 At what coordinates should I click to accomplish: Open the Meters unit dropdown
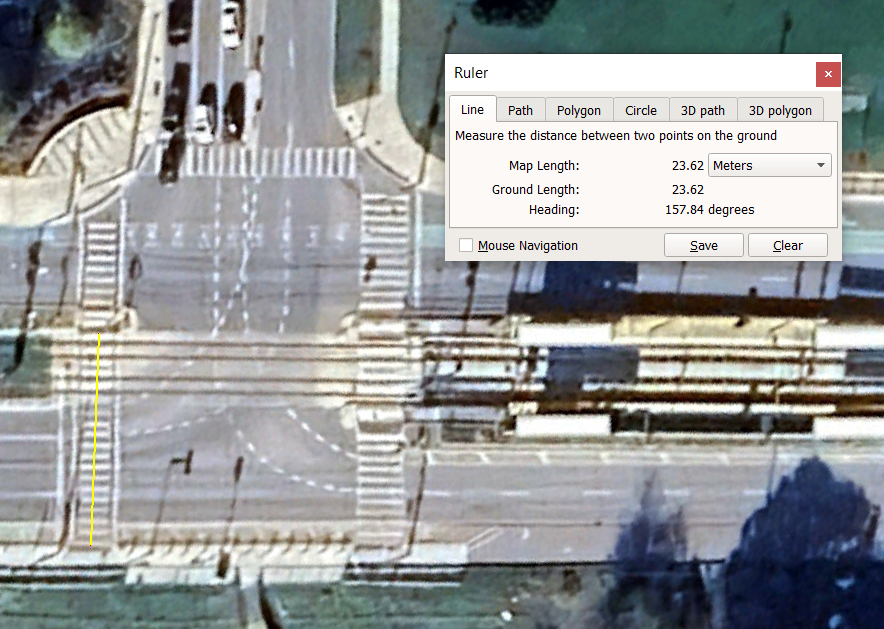tap(769, 165)
